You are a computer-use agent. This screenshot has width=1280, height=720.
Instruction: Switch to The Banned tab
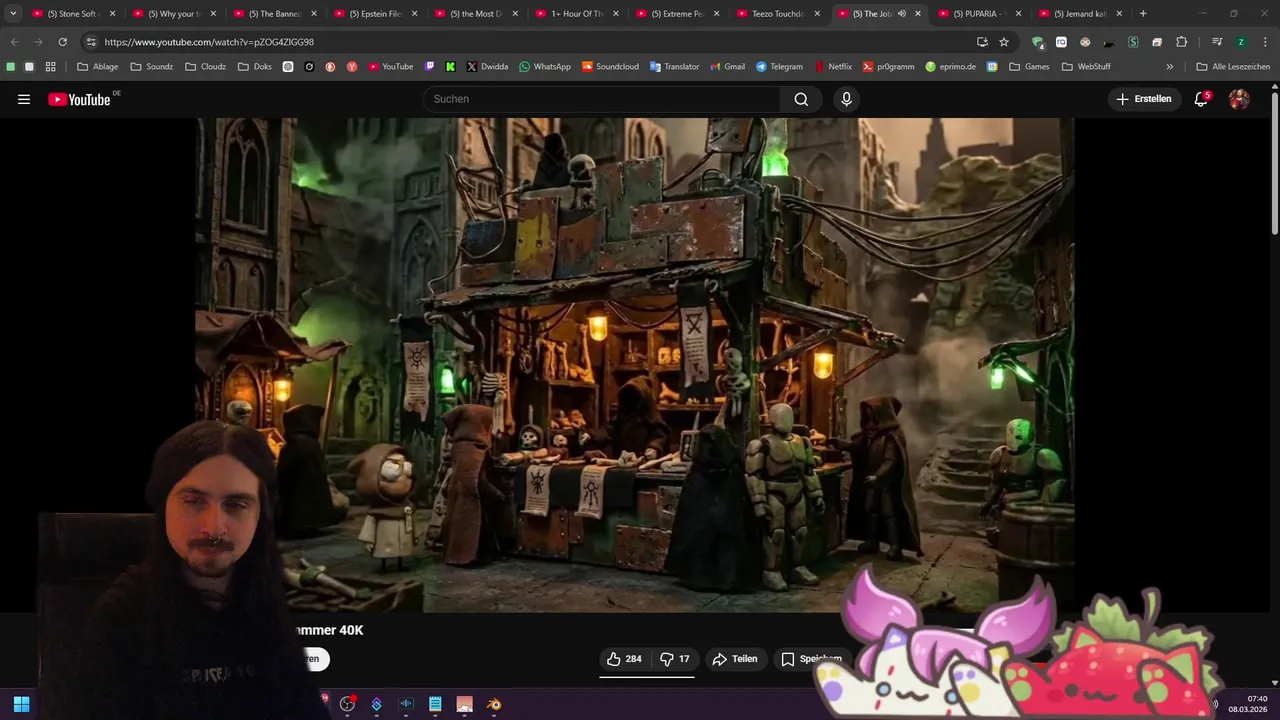click(272, 14)
